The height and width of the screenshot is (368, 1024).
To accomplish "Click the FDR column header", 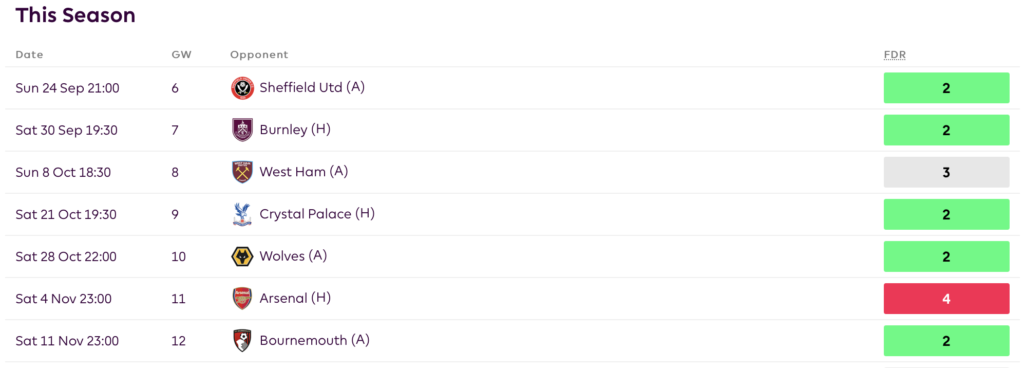I will point(895,55).
